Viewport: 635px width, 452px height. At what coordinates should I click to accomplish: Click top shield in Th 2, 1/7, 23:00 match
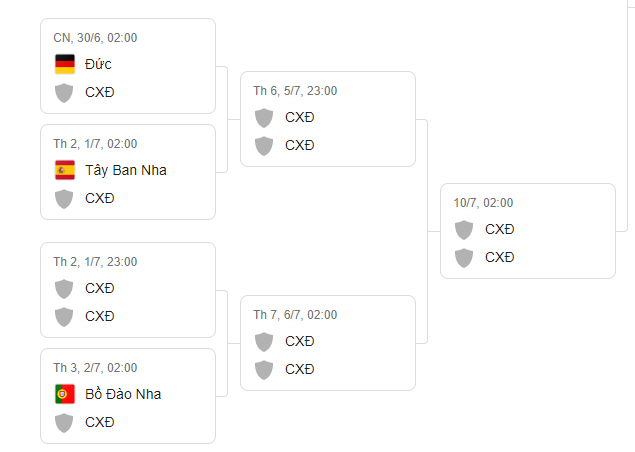pos(64,288)
